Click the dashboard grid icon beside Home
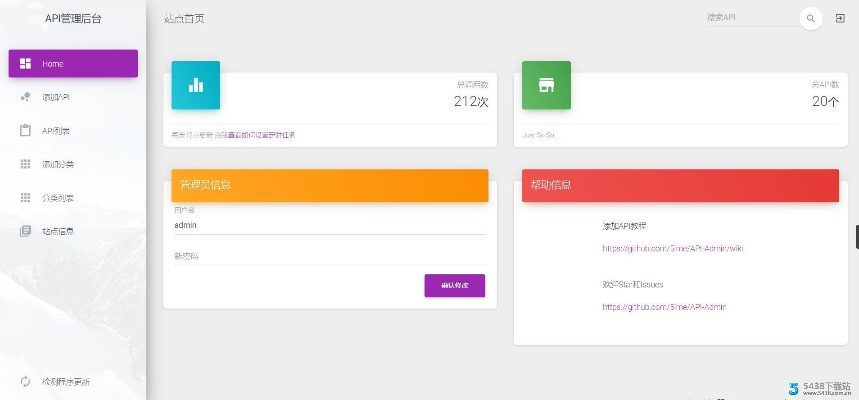The width and height of the screenshot is (859, 400). click(25, 64)
